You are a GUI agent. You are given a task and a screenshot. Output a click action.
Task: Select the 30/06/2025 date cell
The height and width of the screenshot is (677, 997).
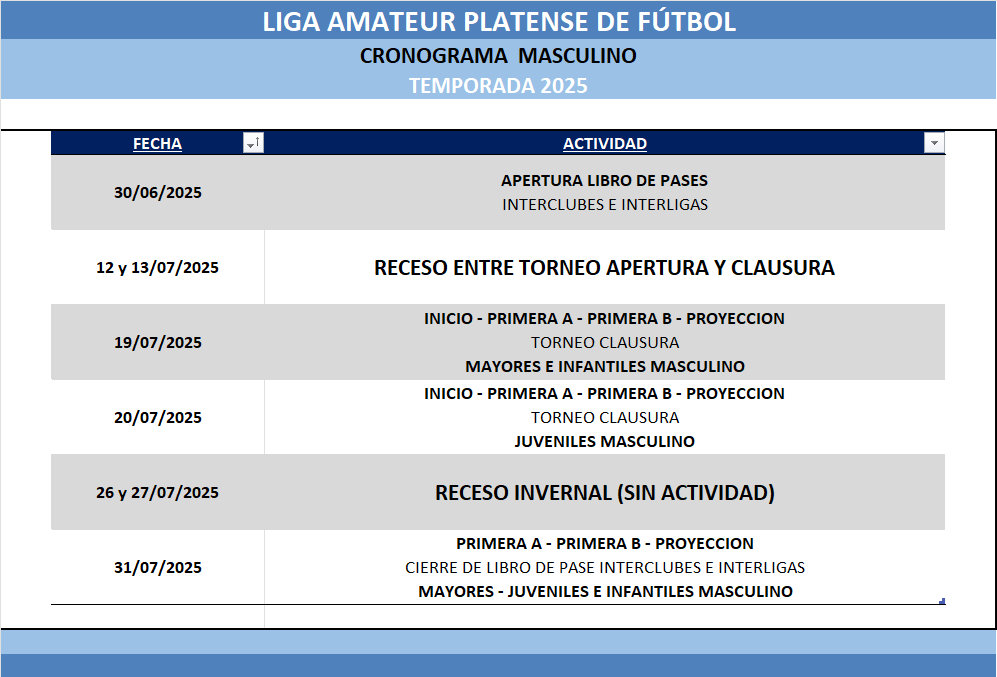pos(157,193)
